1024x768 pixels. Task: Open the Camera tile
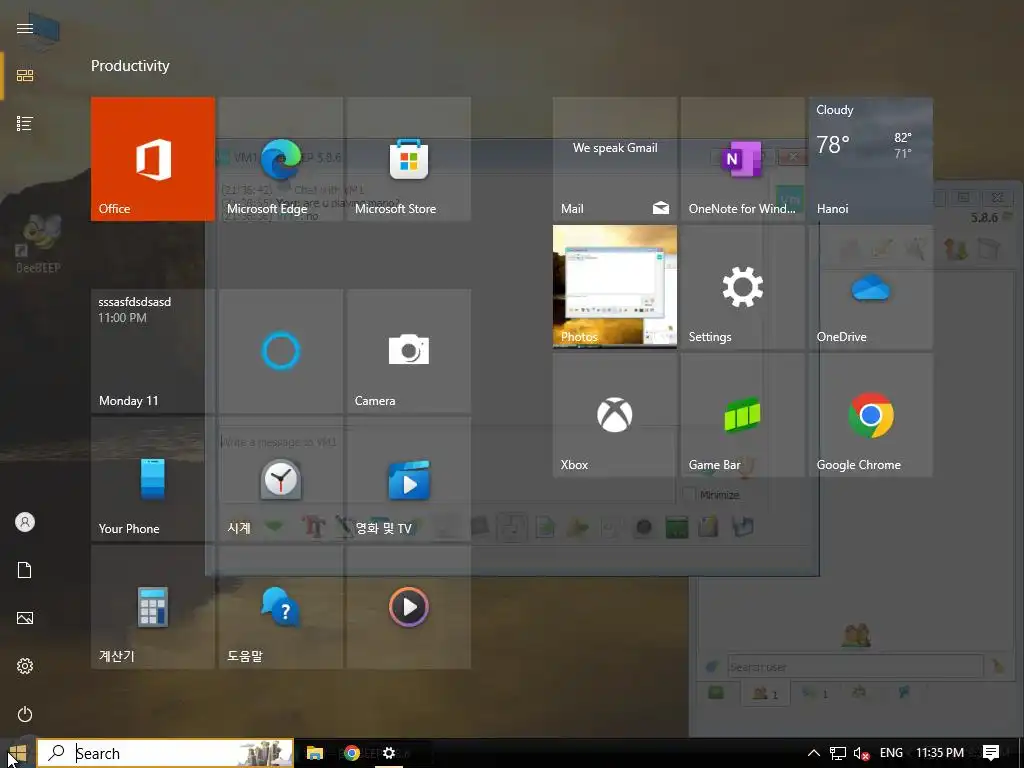(x=409, y=351)
